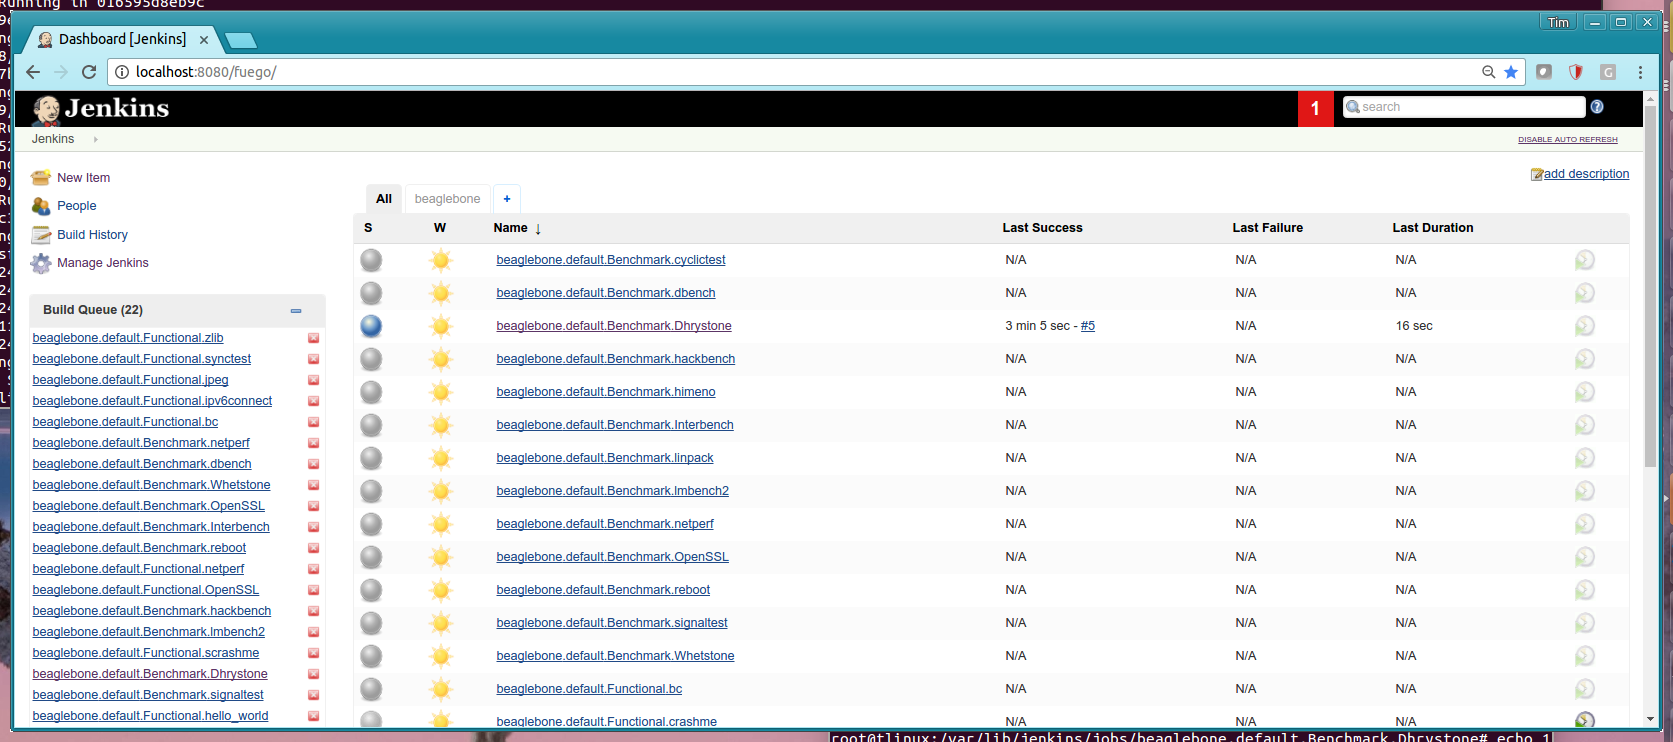This screenshot has height=742, width=1673.
Task: Sort by Last Success column
Action: point(1042,228)
